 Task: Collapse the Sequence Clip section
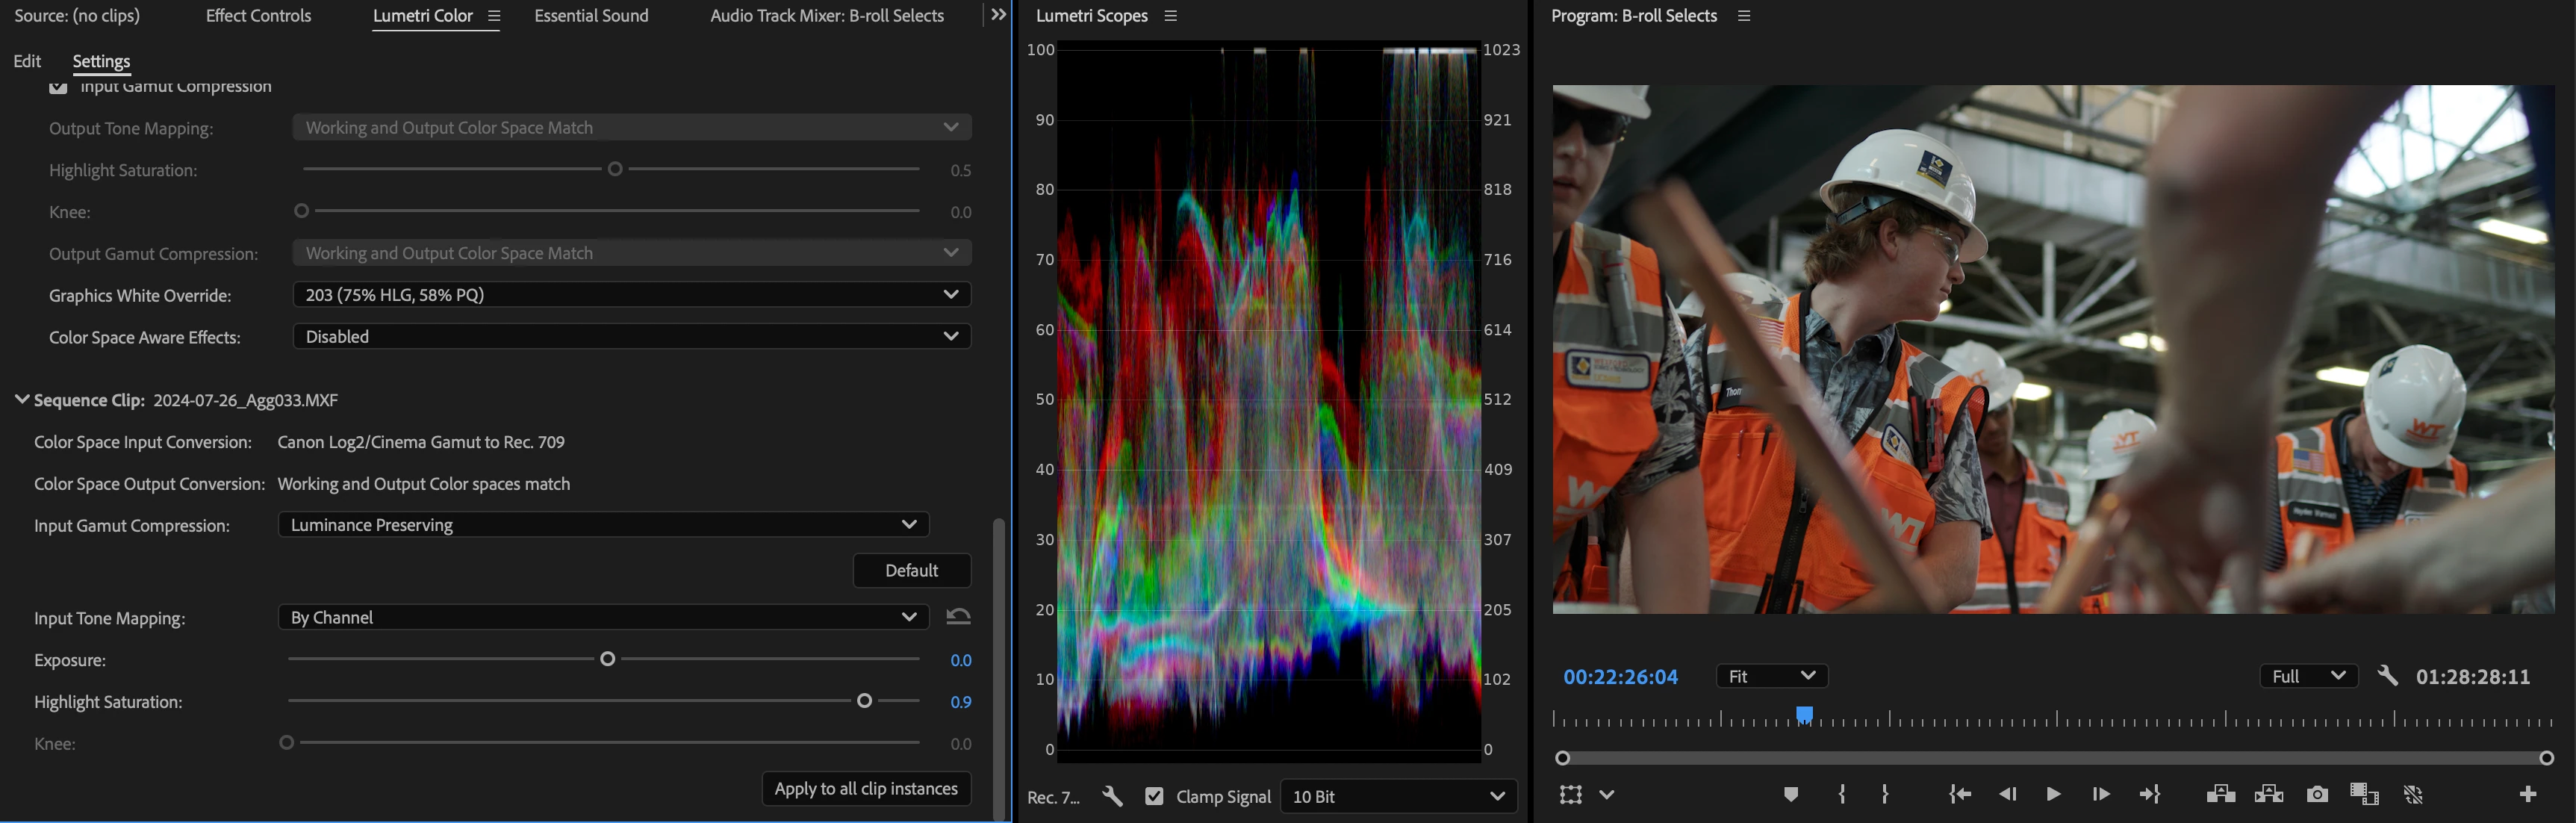coord(22,399)
